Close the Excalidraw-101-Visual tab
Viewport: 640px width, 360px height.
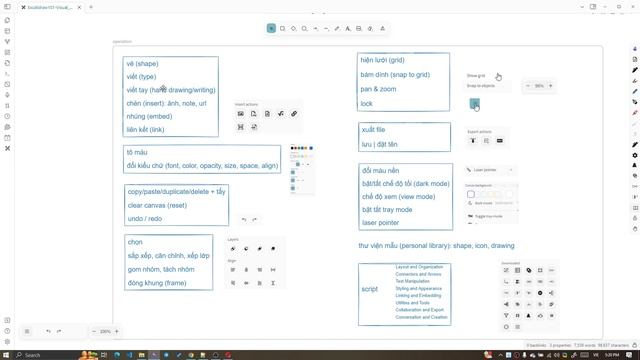click(x=79, y=7)
